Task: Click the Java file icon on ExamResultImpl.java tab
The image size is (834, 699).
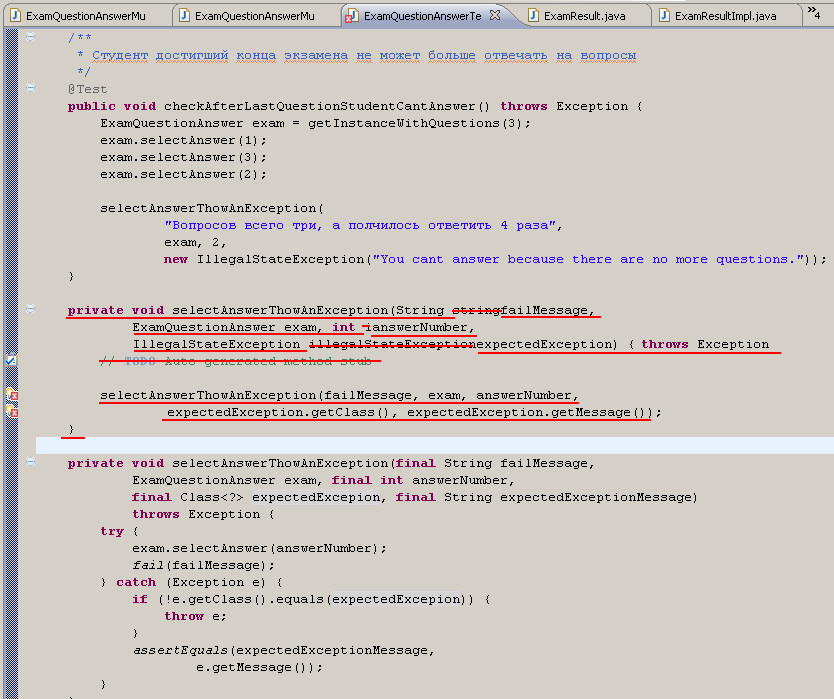Action: [665, 14]
